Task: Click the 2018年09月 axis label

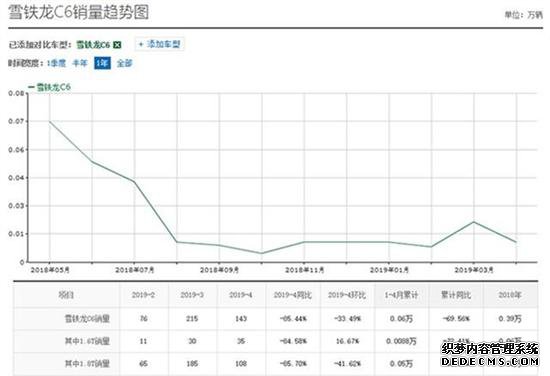Action: click(x=219, y=270)
